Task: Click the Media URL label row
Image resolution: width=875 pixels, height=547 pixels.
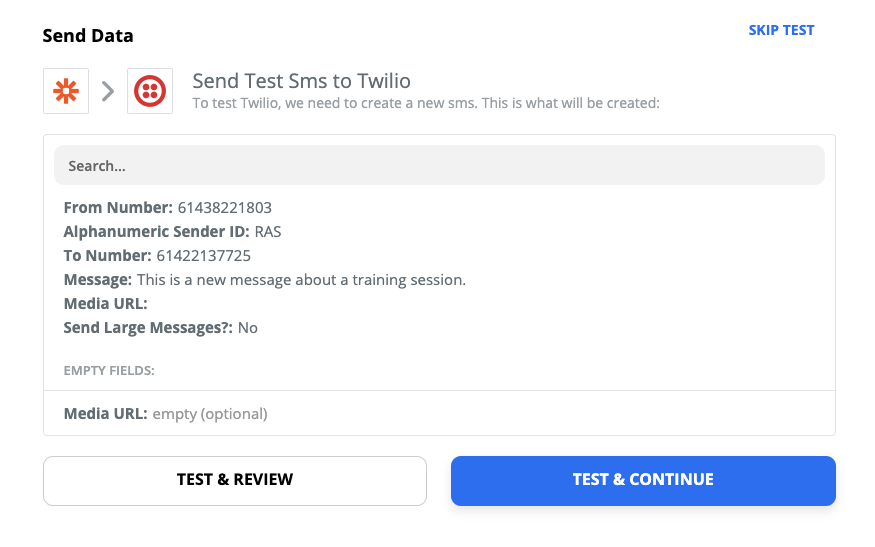Action: click(105, 304)
